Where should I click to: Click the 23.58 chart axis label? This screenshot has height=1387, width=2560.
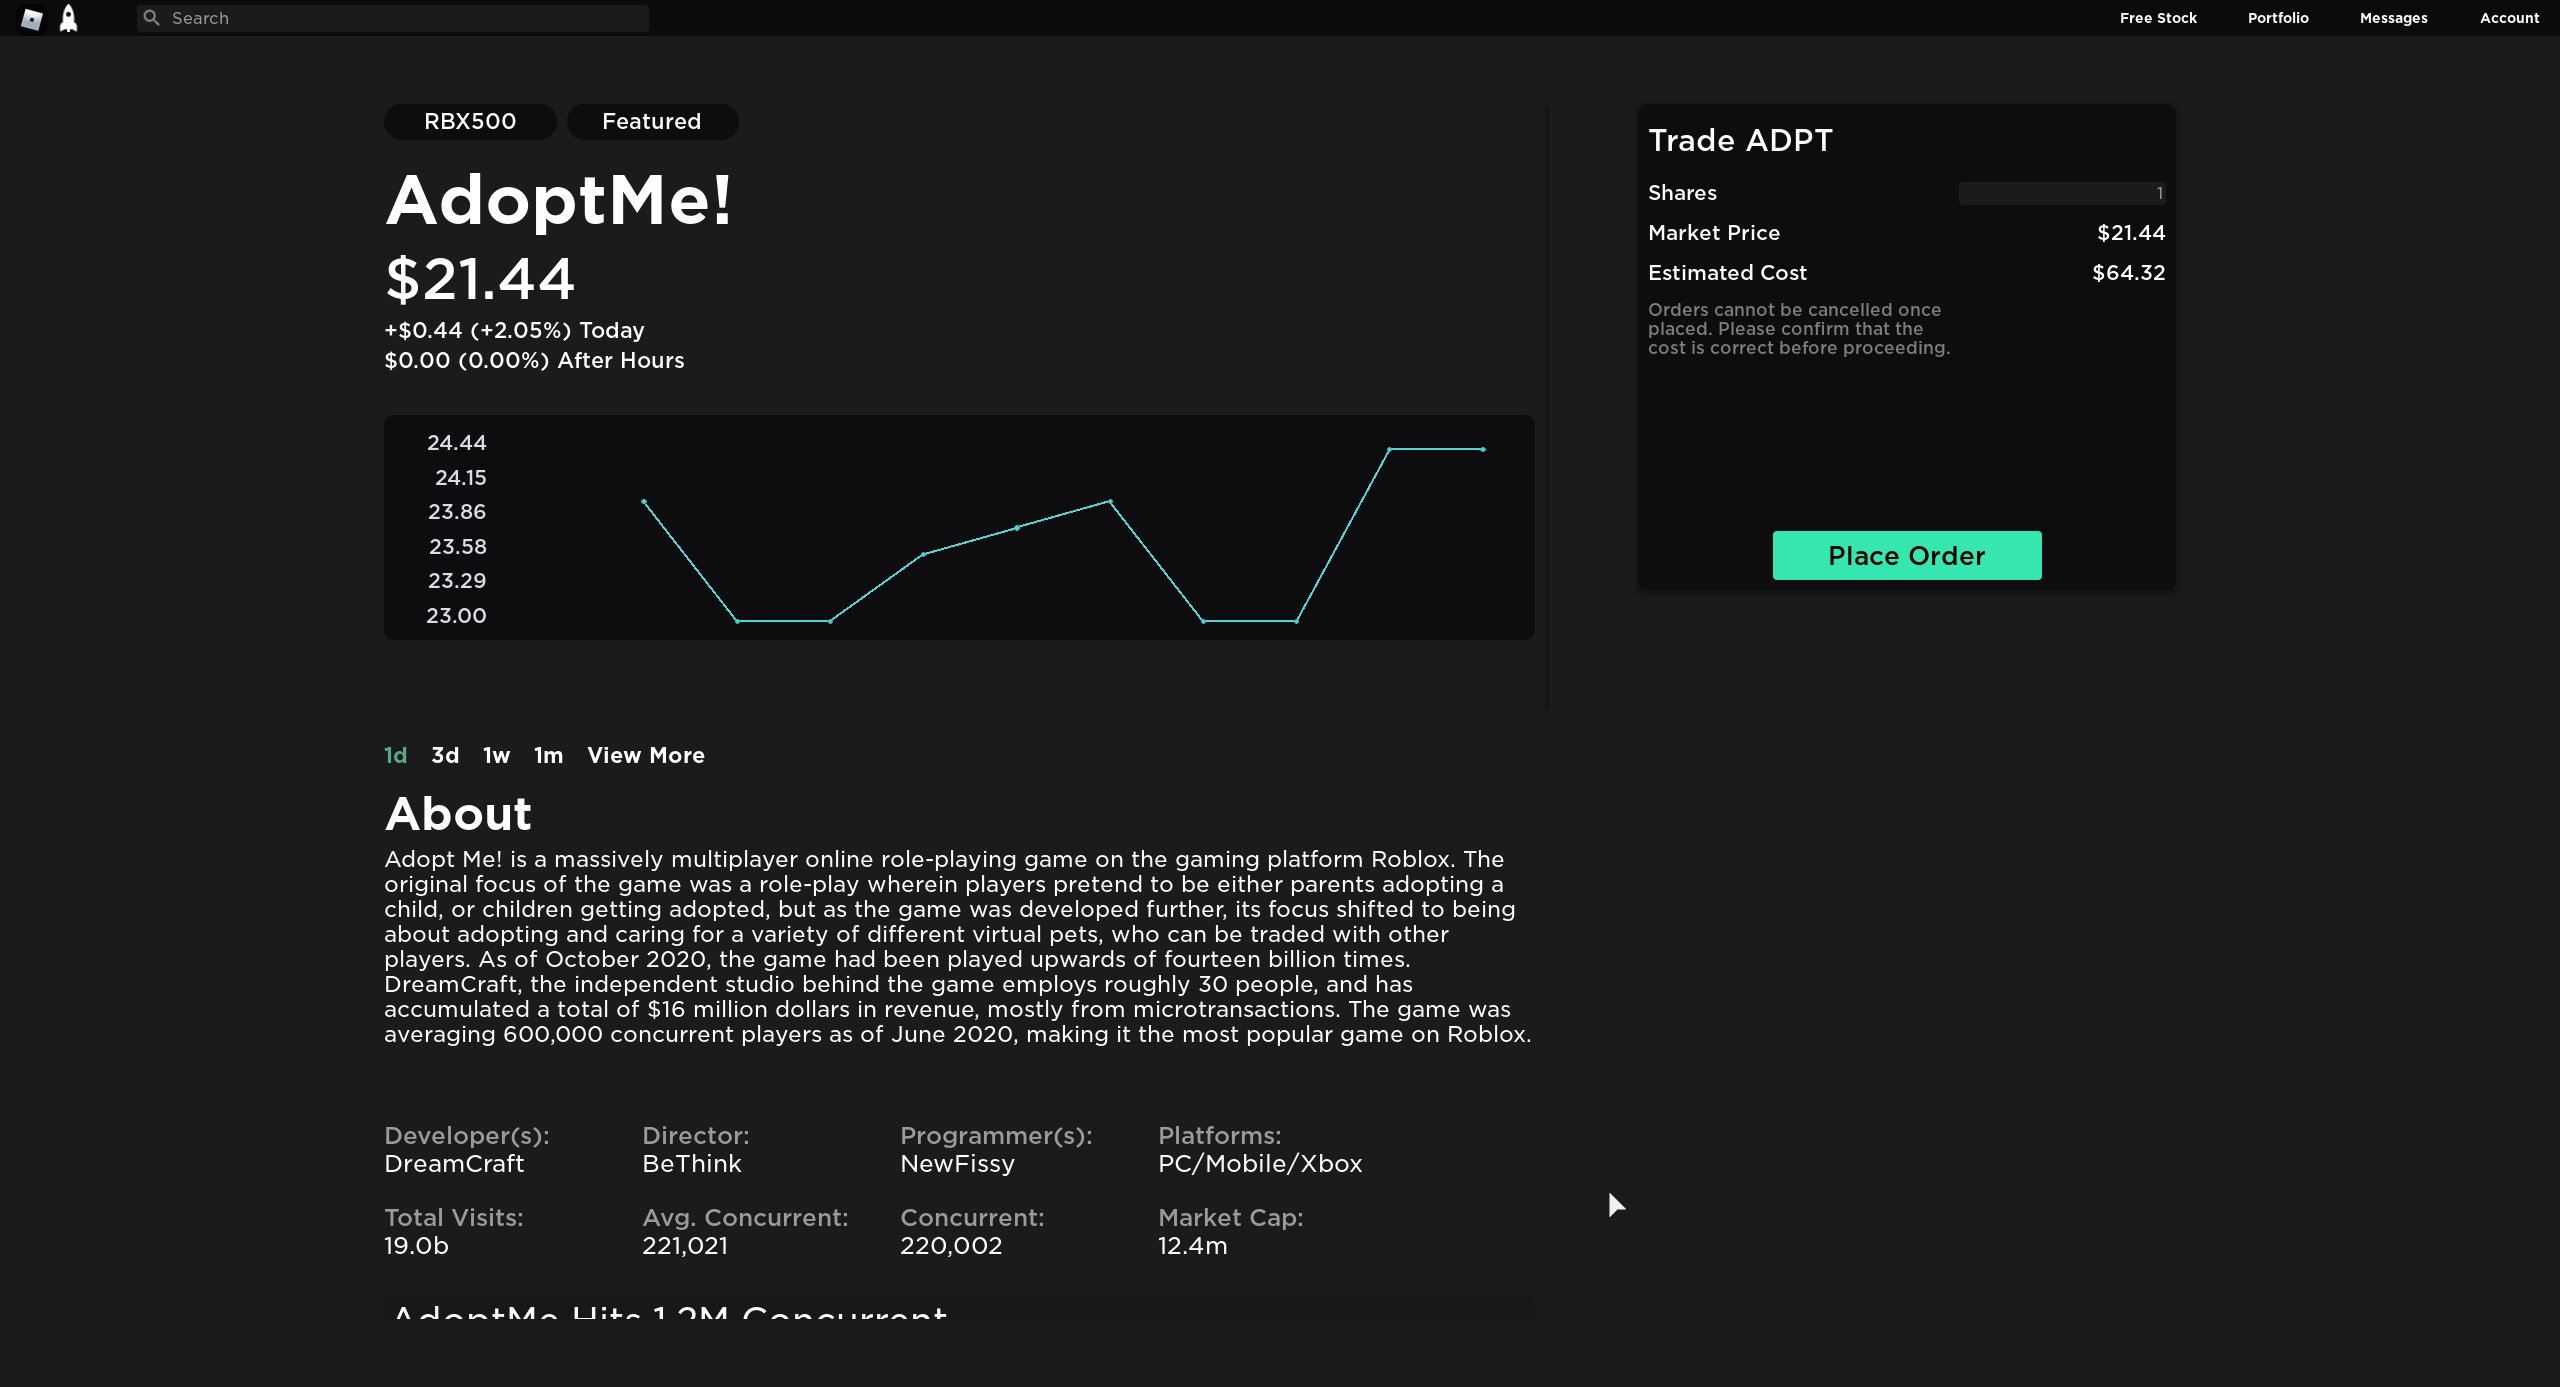458,547
